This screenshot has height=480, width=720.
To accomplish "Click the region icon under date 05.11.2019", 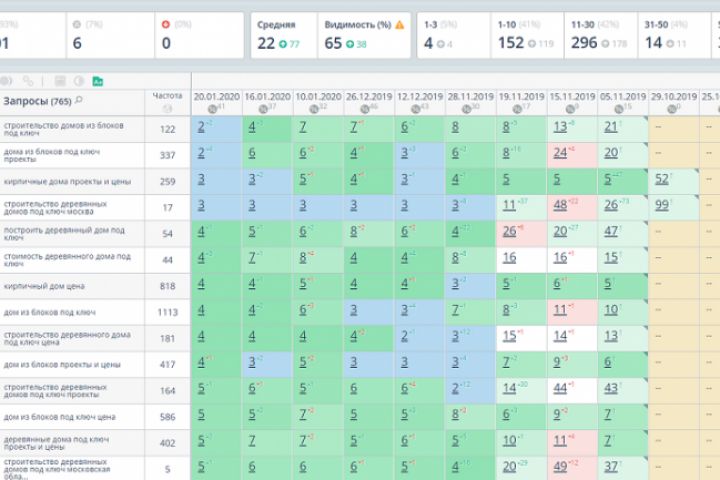I will 619,109.
